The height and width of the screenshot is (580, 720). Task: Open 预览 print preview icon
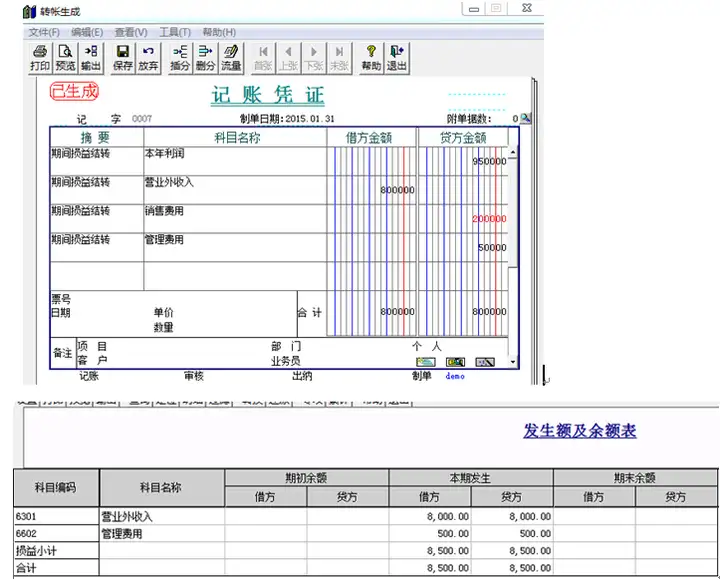[x=65, y=58]
